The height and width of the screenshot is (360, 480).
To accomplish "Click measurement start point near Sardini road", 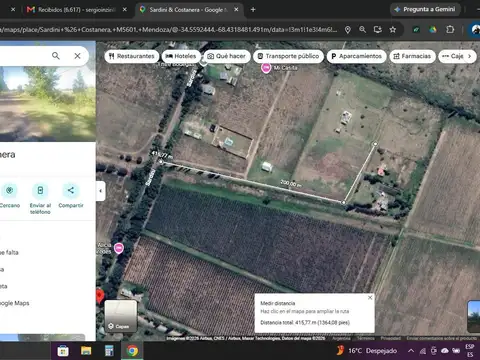I will coord(161,162).
